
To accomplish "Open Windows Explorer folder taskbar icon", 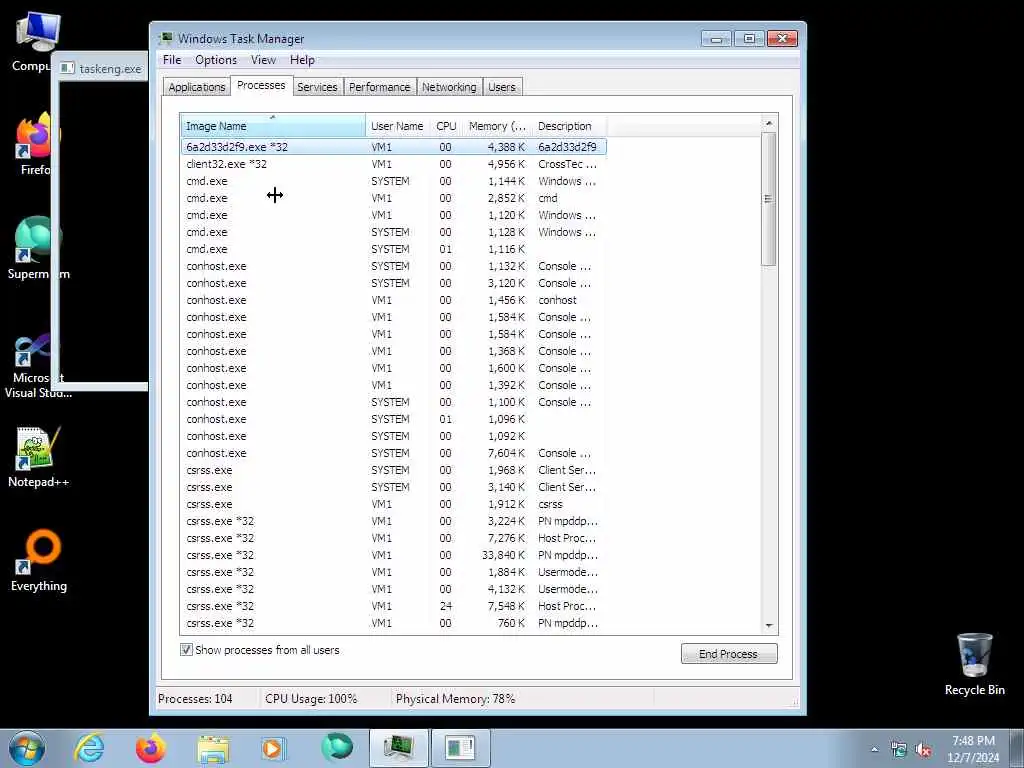I will point(214,748).
